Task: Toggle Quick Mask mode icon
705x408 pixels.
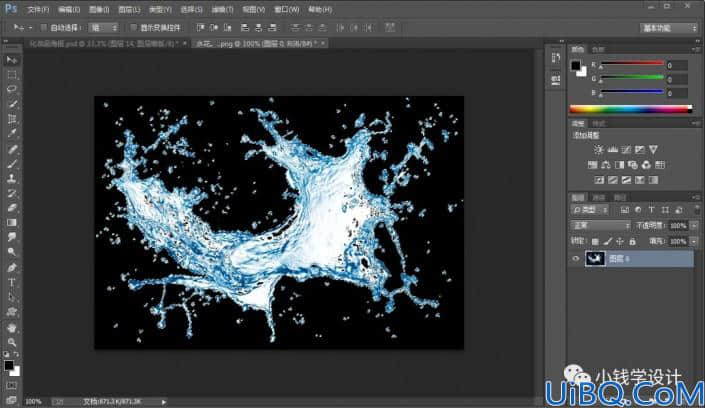Action: pos(12,386)
